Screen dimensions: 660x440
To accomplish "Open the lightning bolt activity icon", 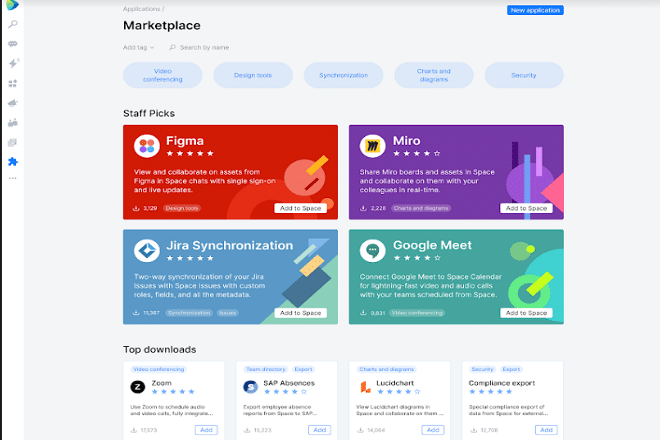I will [13, 64].
